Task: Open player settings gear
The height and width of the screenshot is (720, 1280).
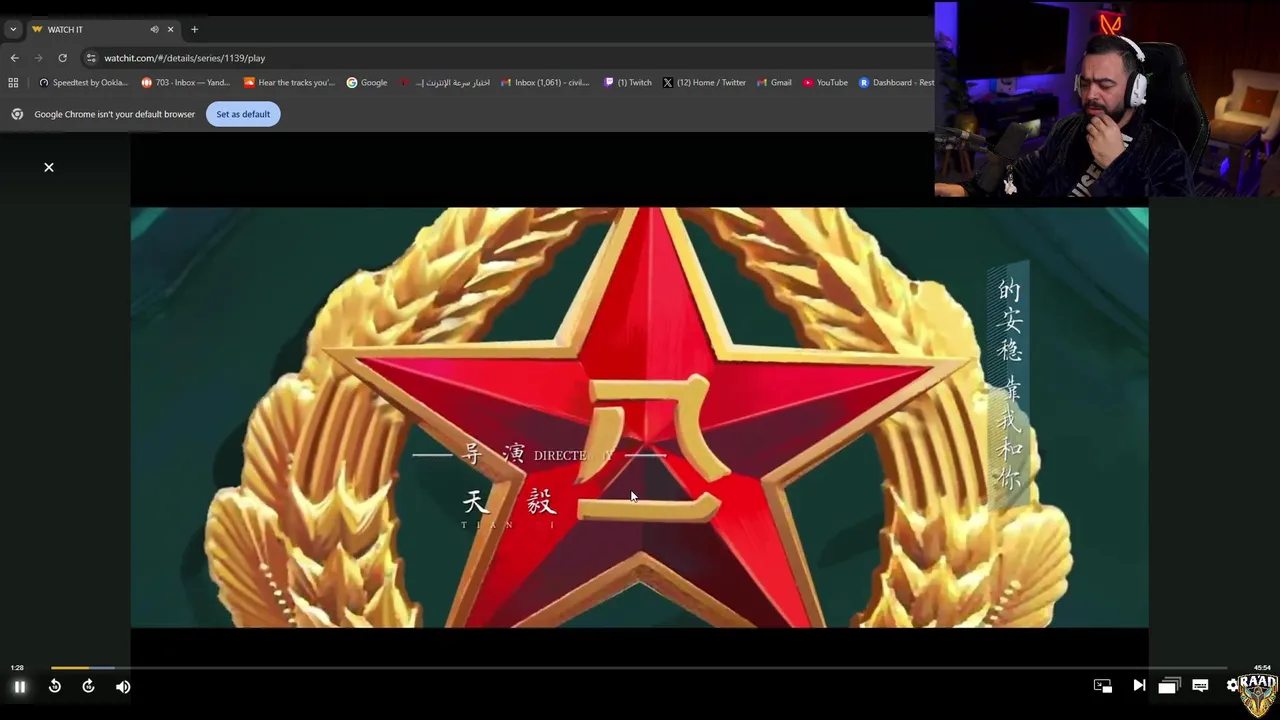Action: pos(1232,685)
